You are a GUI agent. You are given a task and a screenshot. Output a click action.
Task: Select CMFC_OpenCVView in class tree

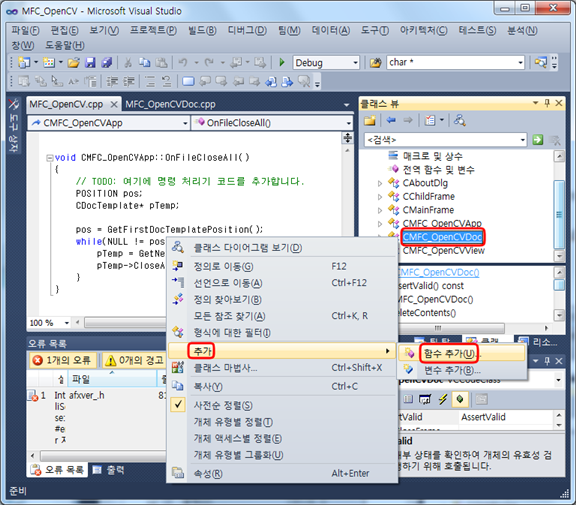point(444,251)
